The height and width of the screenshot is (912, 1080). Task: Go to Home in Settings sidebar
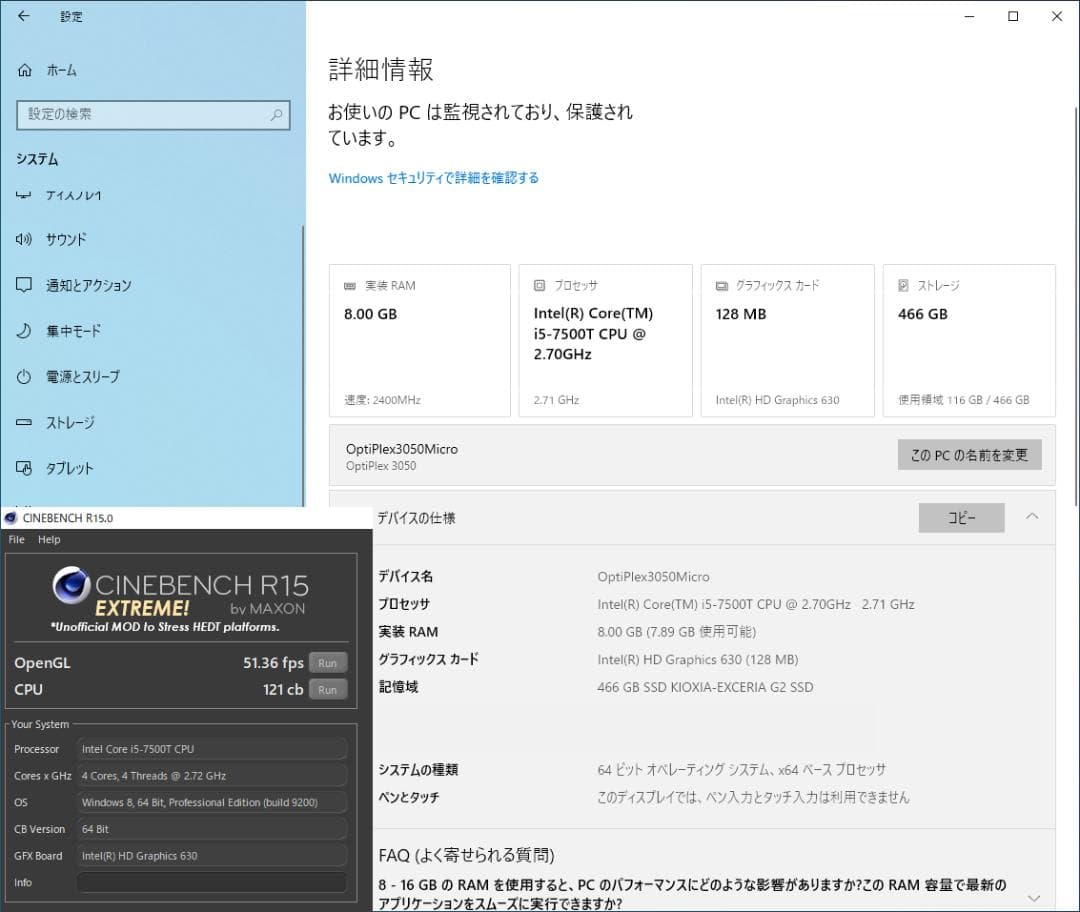pos(60,70)
